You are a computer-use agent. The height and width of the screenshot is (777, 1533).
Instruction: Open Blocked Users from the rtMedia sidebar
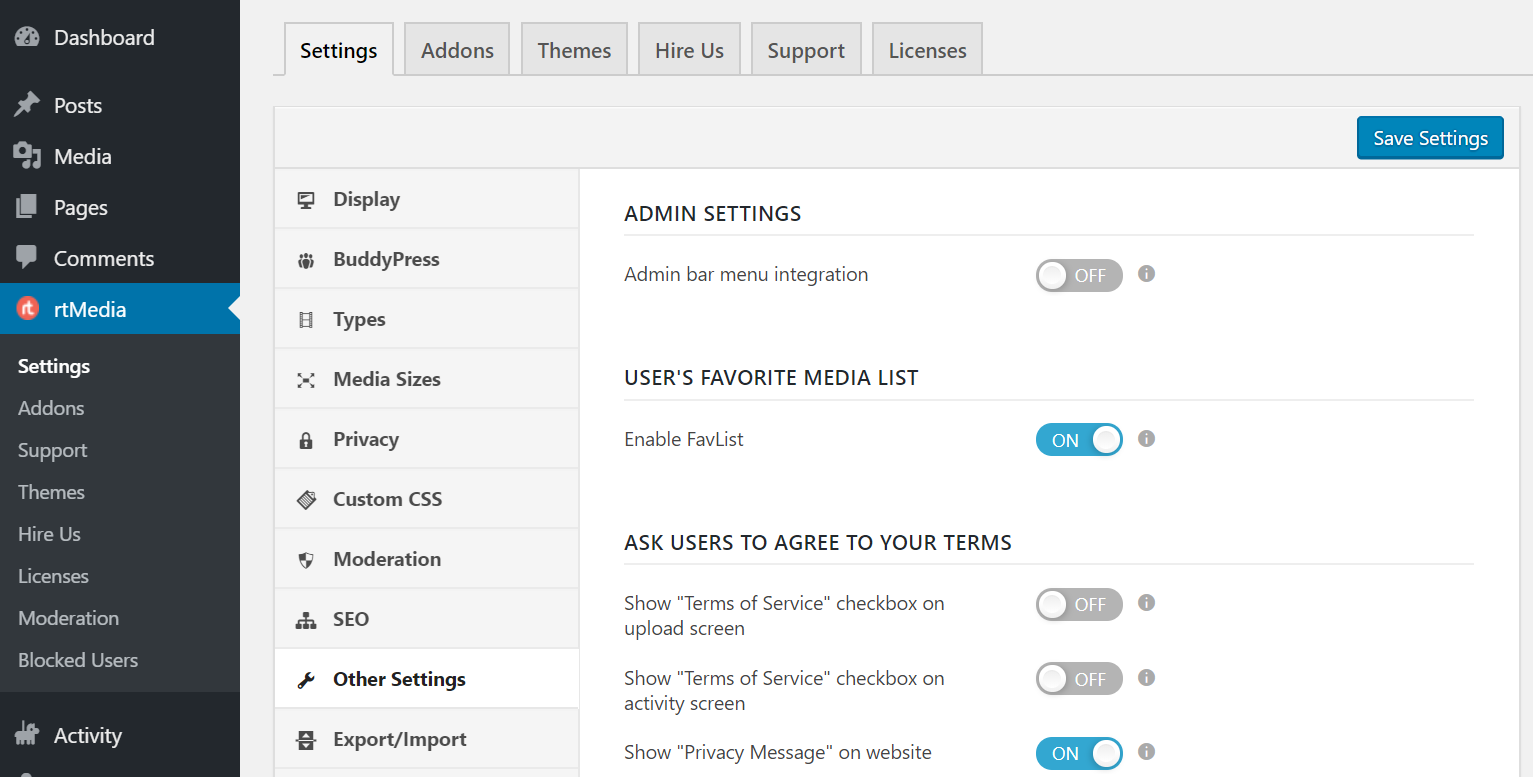77,659
